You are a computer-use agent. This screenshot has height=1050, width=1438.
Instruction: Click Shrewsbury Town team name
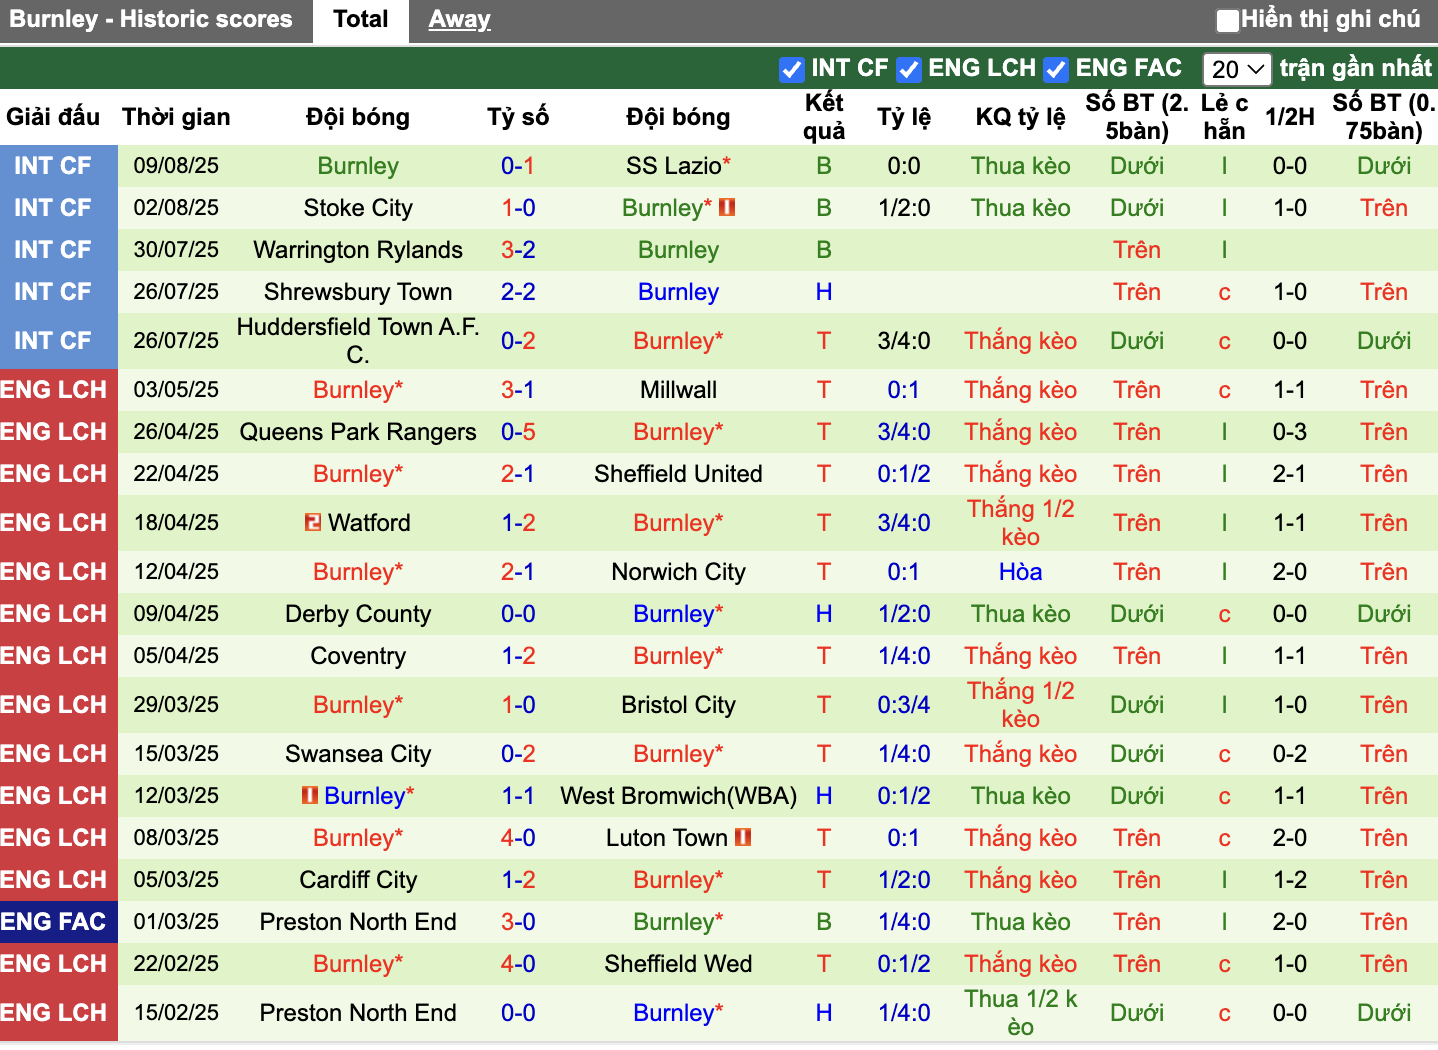click(358, 292)
